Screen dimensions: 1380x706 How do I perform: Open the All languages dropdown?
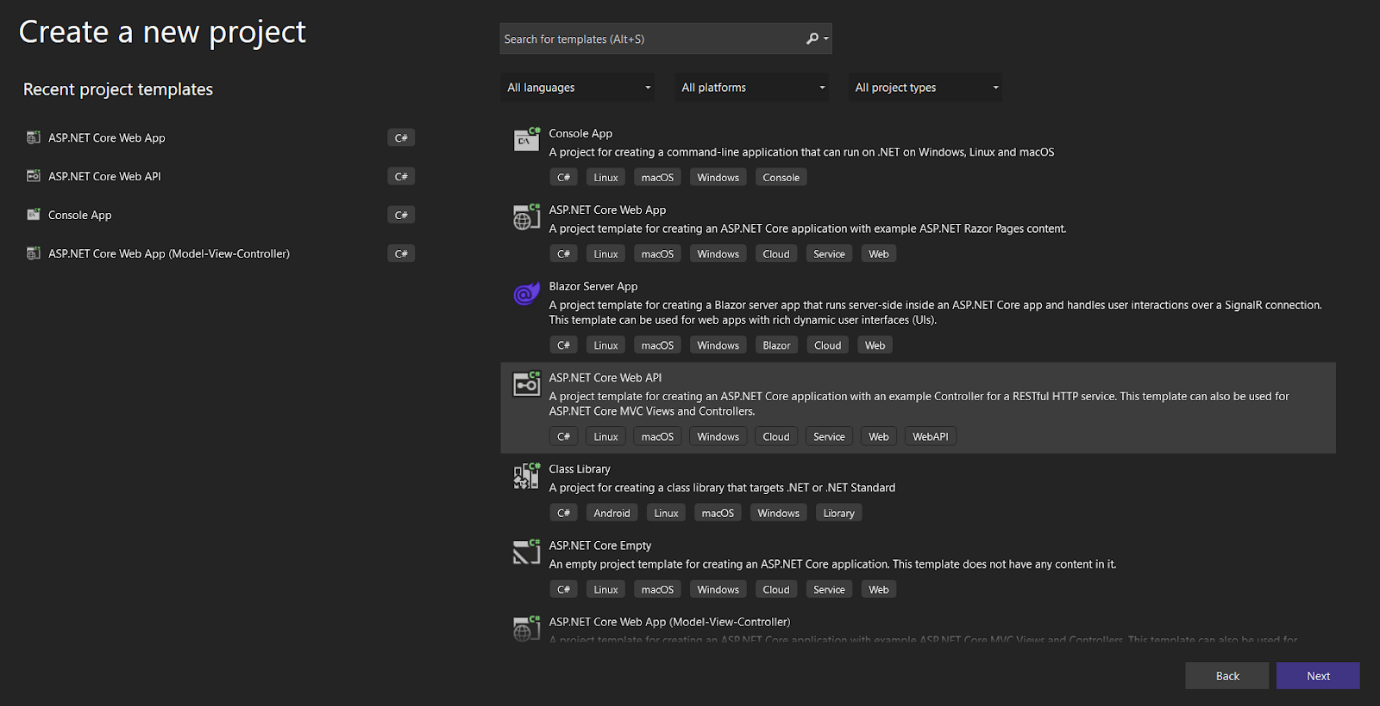[x=578, y=88]
